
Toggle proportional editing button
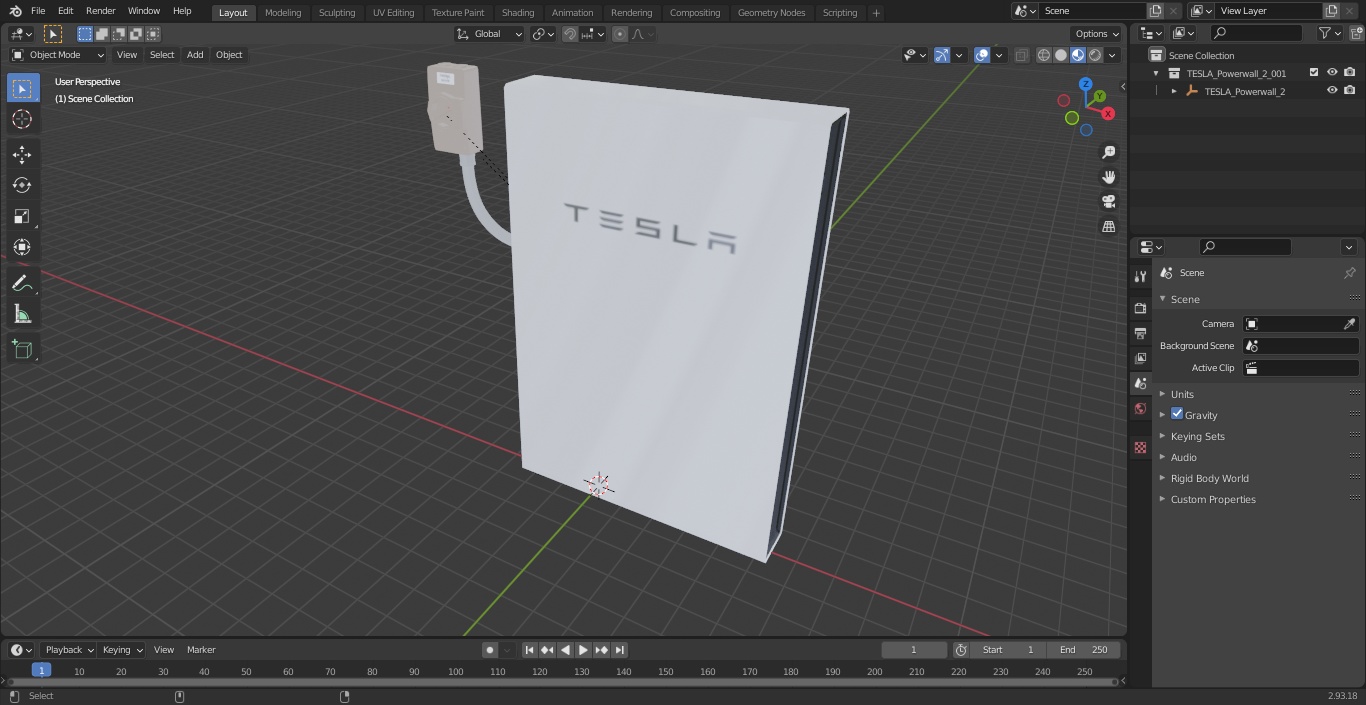click(x=620, y=34)
